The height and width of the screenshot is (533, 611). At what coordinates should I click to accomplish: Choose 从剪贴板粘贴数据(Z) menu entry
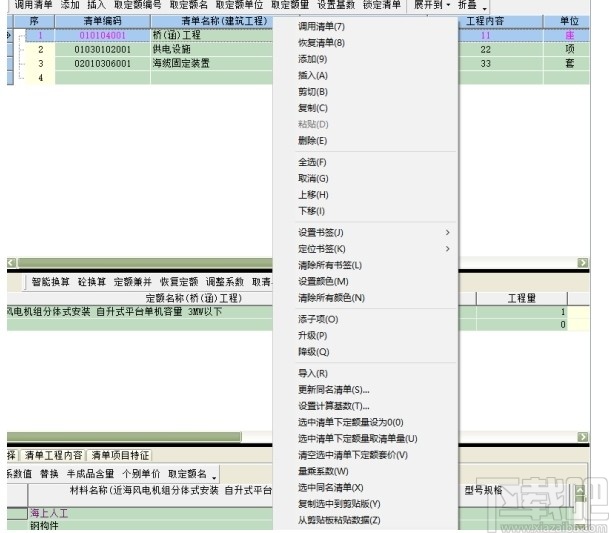click(339, 520)
